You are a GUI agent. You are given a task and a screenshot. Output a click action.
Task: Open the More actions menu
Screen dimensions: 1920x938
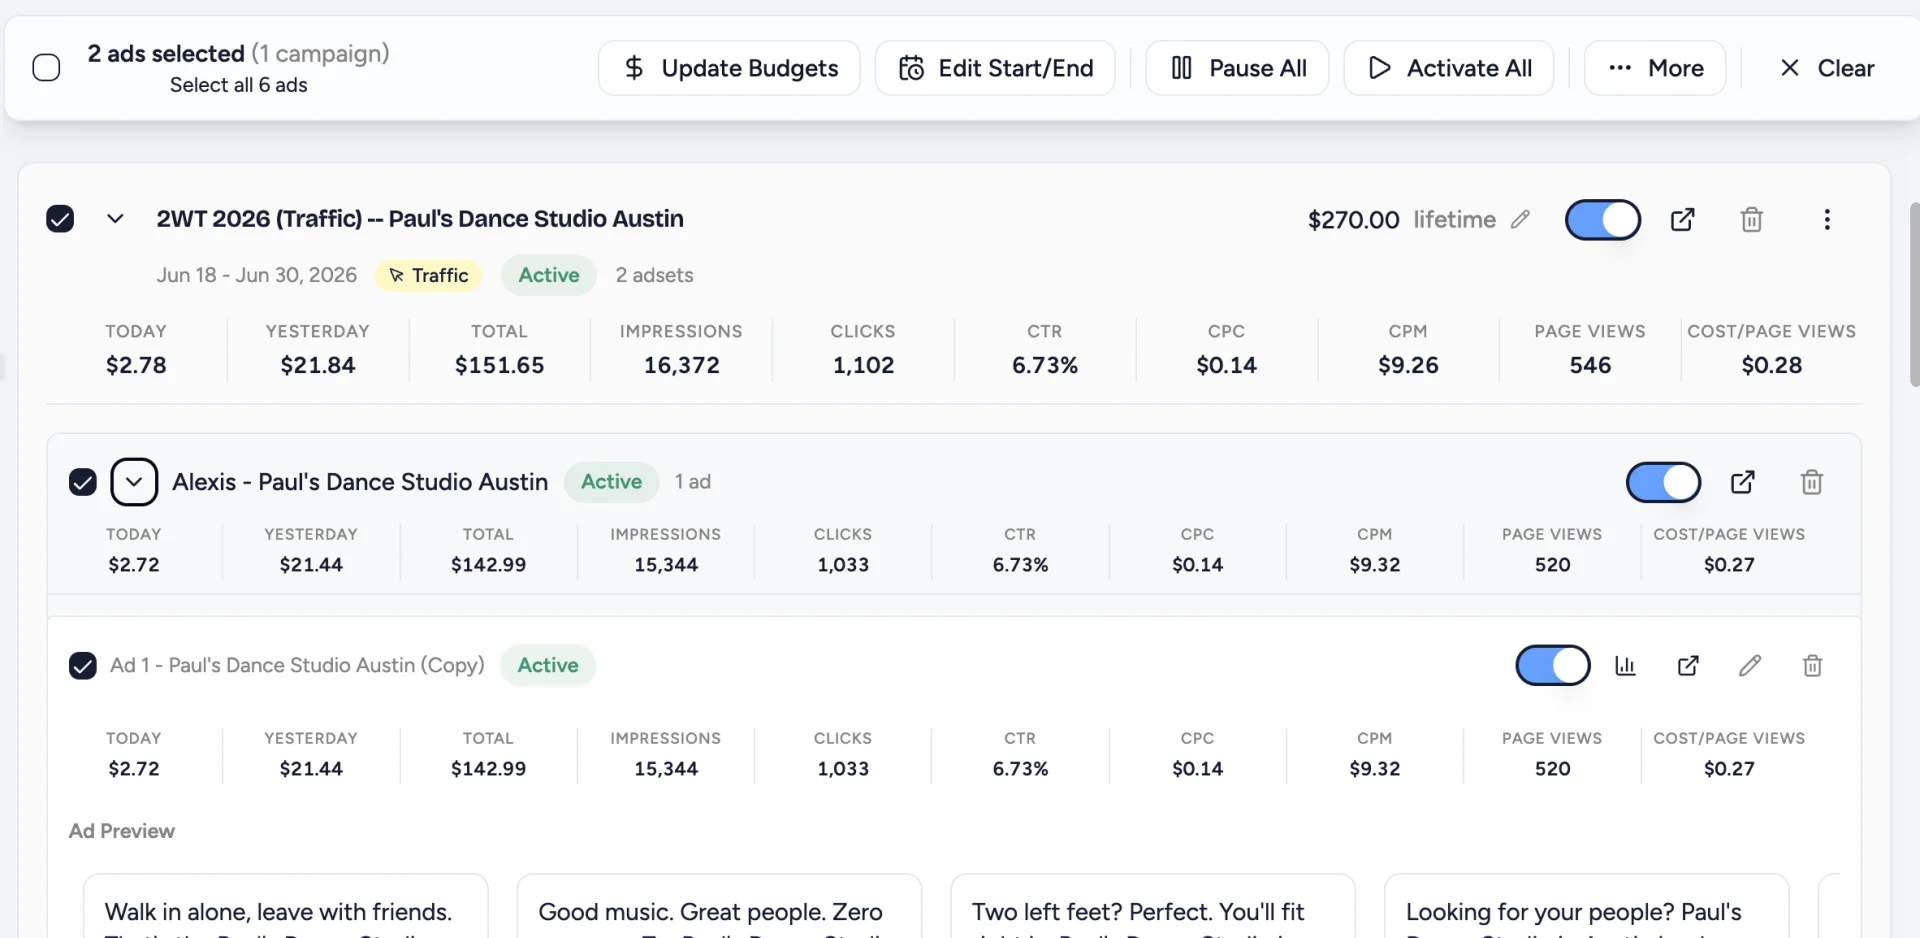pos(1655,68)
